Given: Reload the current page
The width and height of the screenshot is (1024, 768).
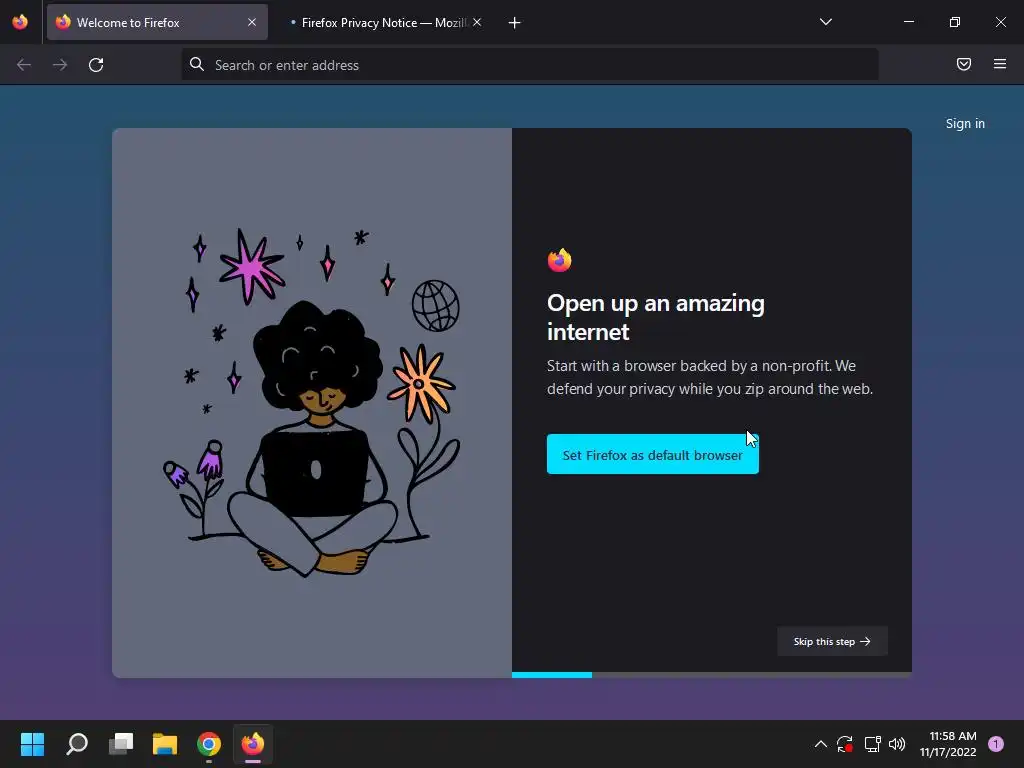Looking at the screenshot, I should 96,65.
